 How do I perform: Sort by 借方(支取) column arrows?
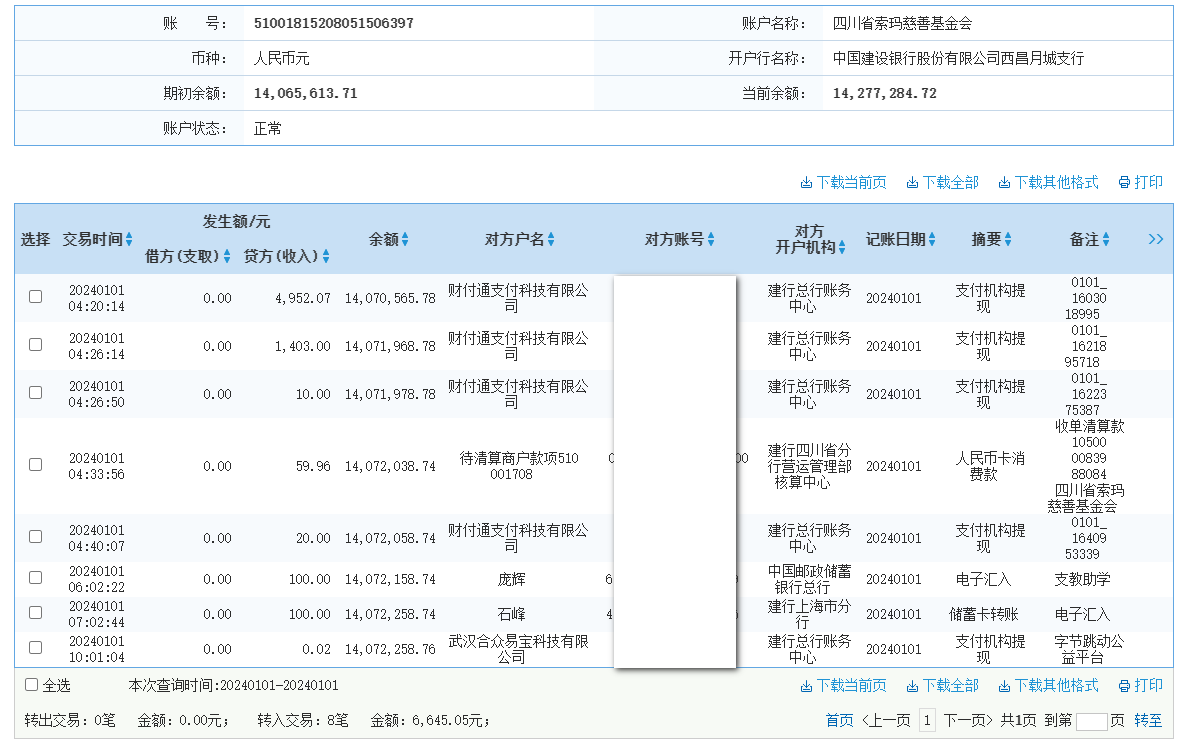(227, 257)
